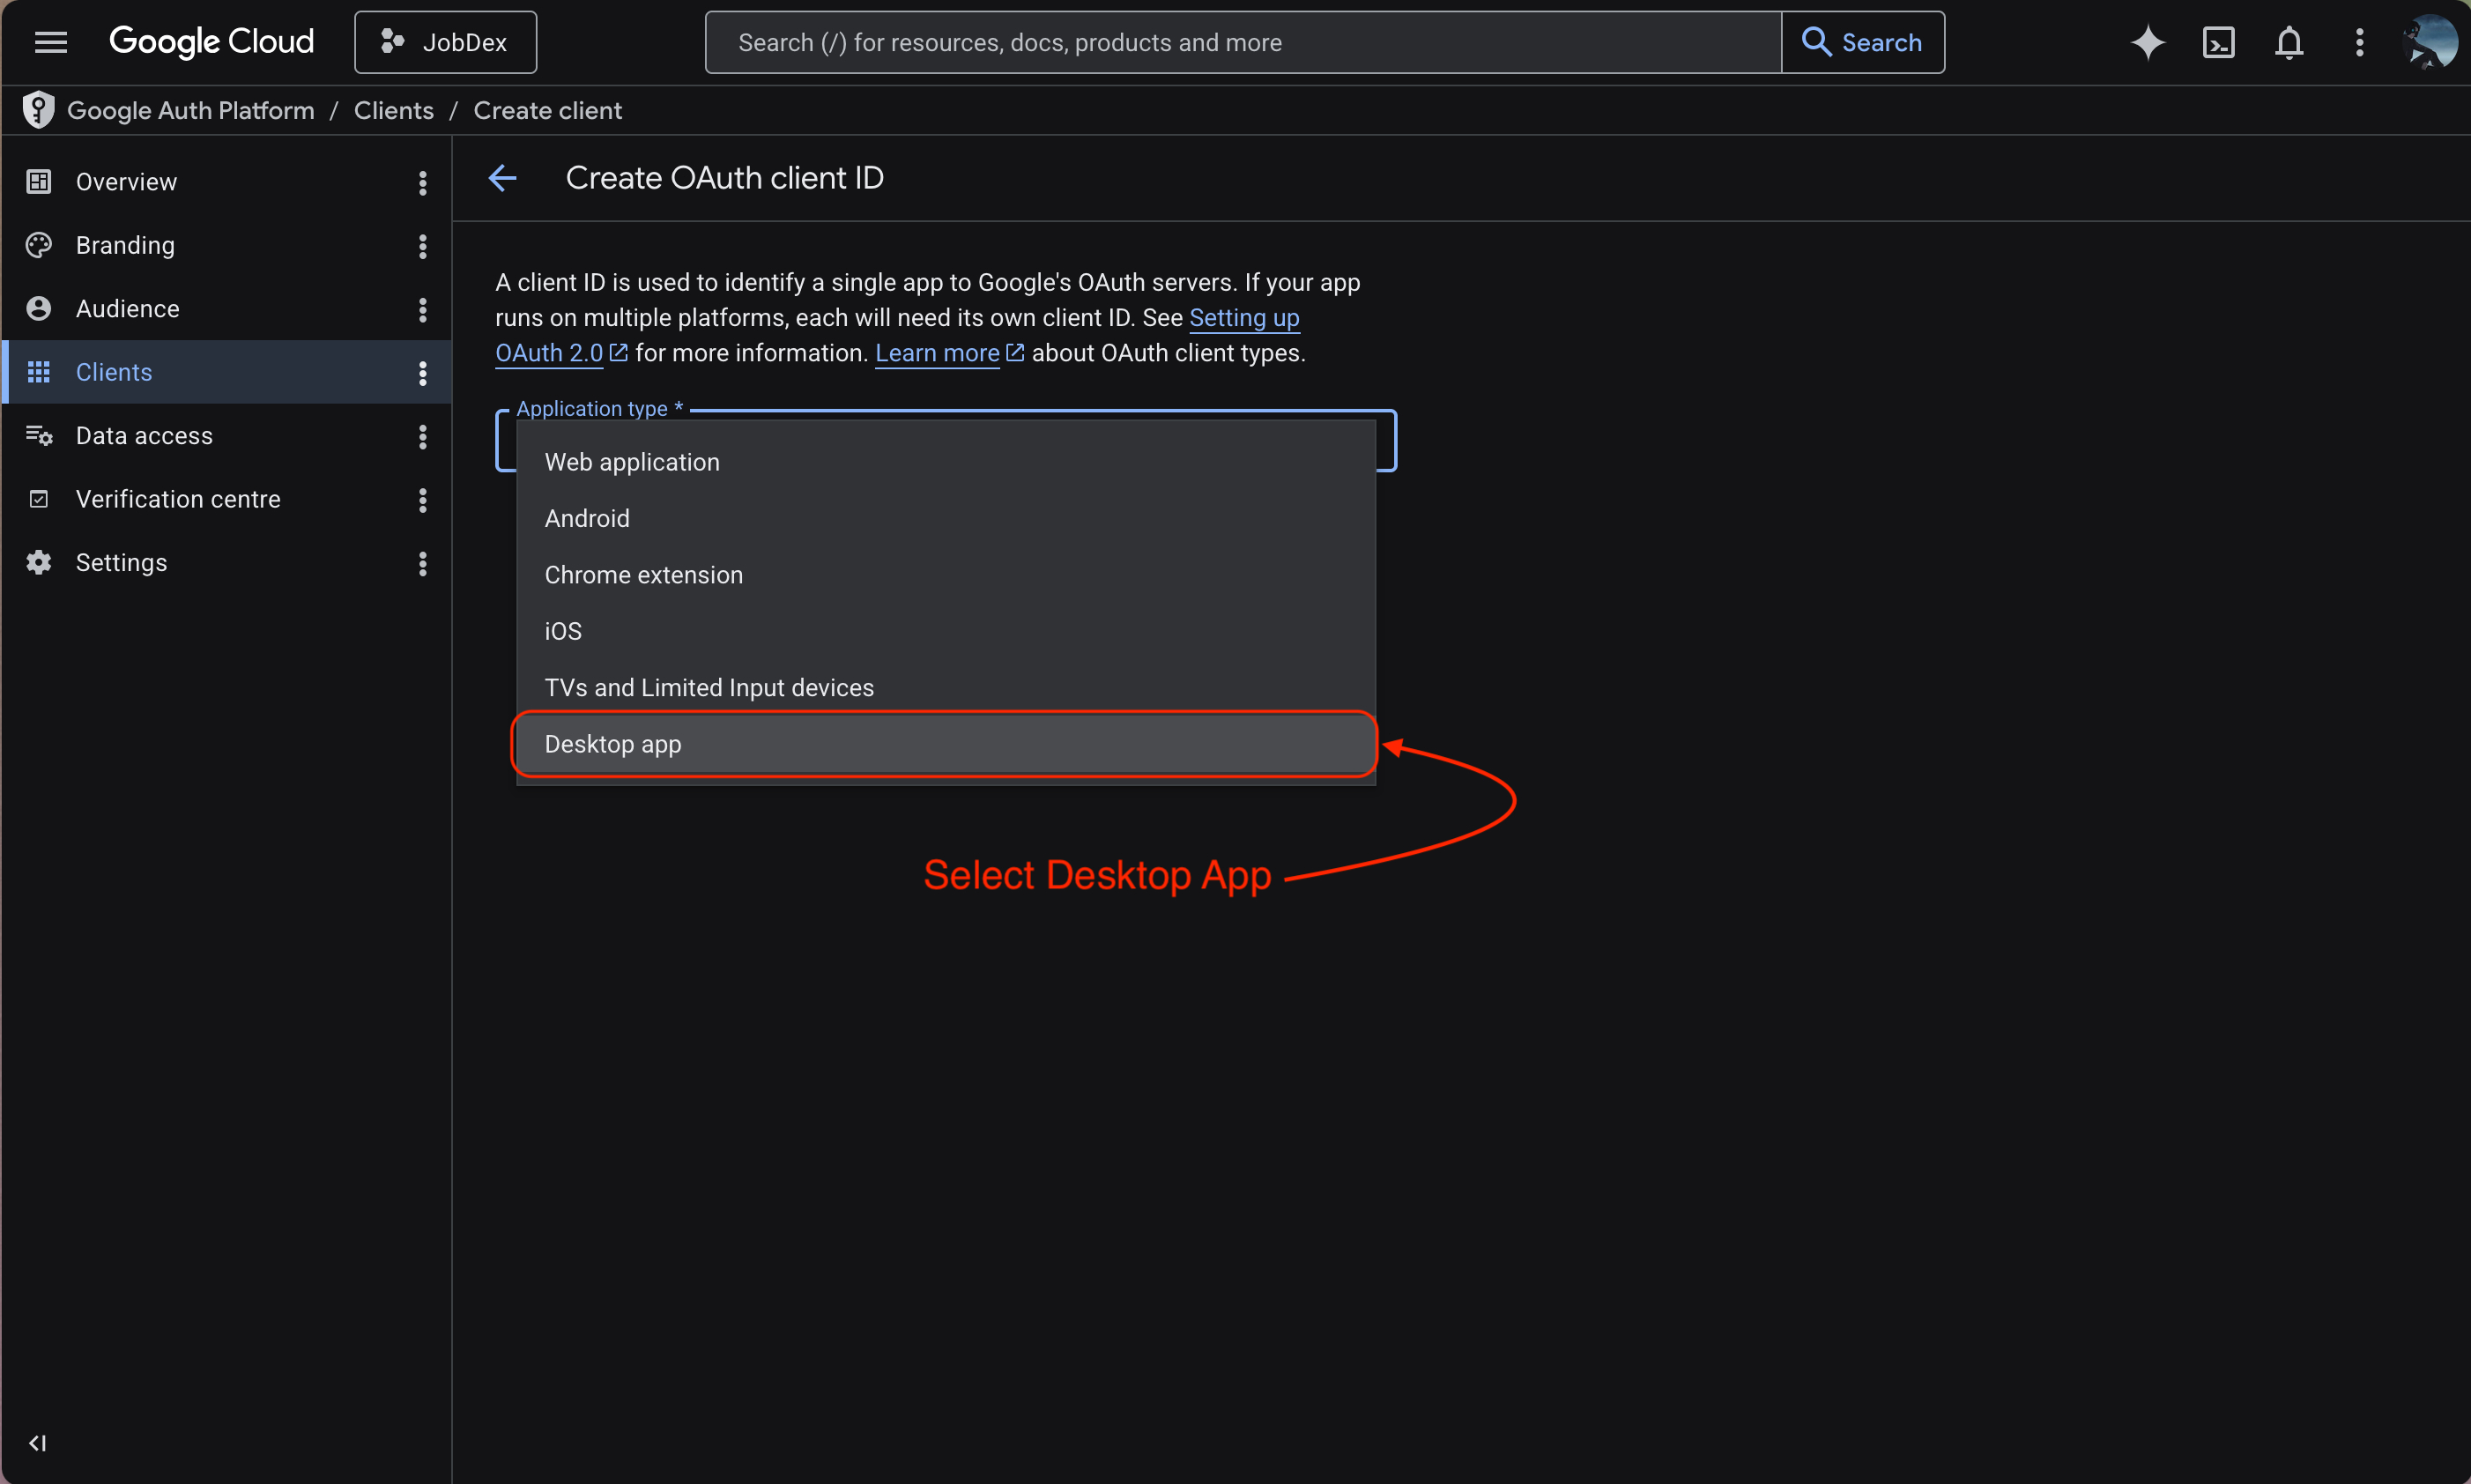The height and width of the screenshot is (1484, 2471).
Task: Open the main navigation hamburger menu
Action: (x=51, y=42)
